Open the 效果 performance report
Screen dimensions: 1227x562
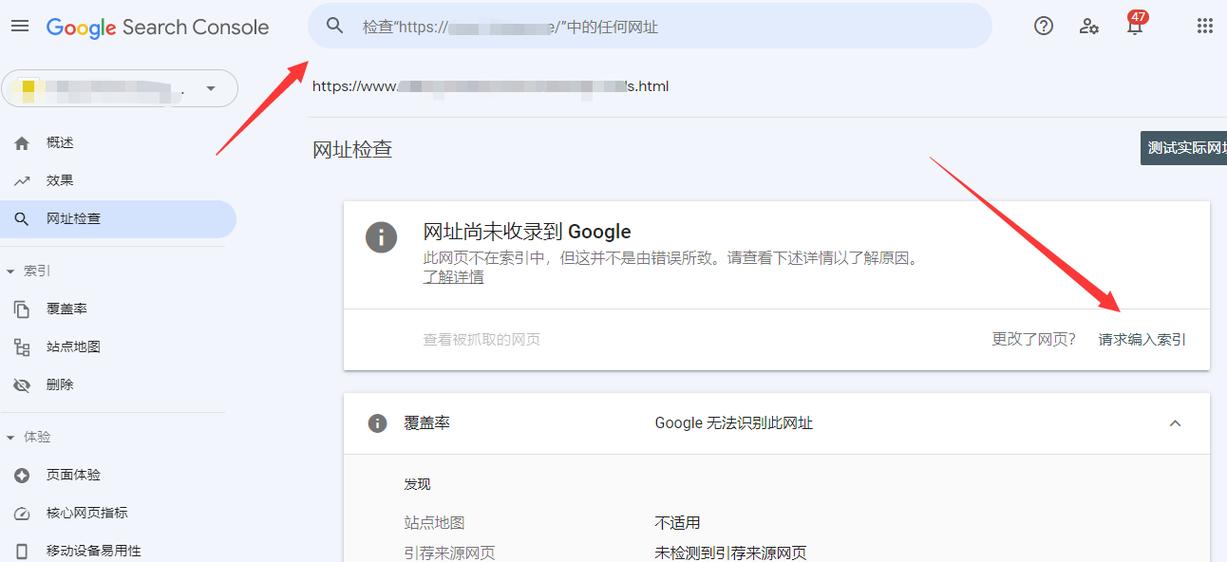coord(60,181)
